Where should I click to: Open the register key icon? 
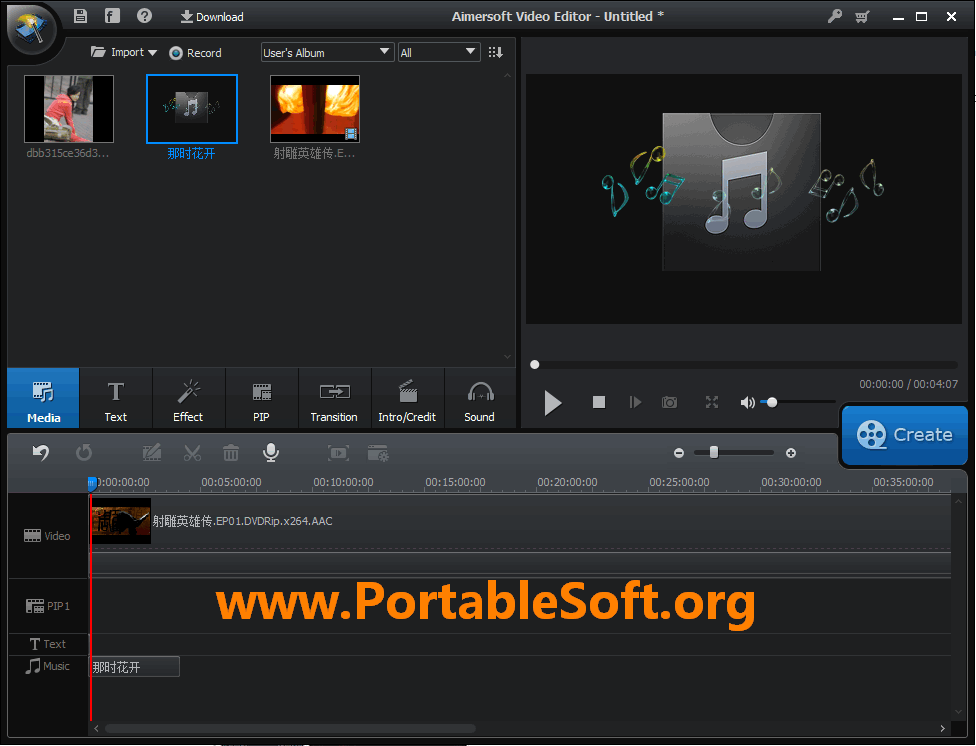pos(835,16)
